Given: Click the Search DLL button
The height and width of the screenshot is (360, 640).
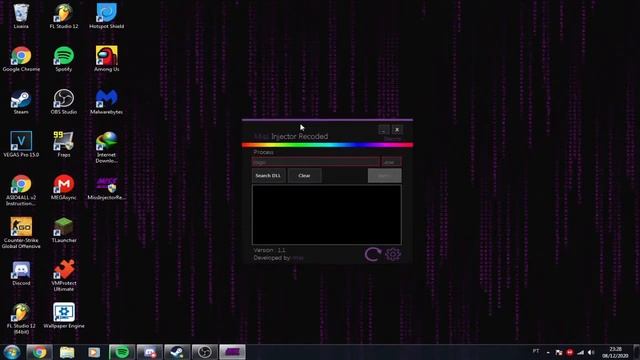Looking at the screenshot, I should click(268, 176).
